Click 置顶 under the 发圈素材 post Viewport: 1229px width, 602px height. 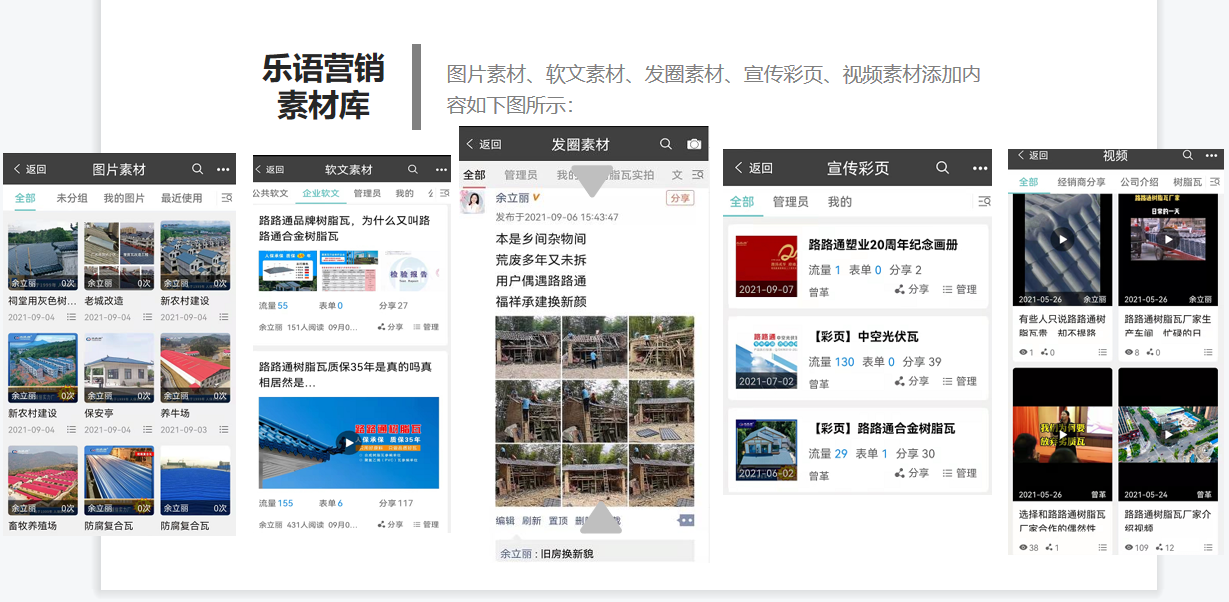tap(558, 521)
